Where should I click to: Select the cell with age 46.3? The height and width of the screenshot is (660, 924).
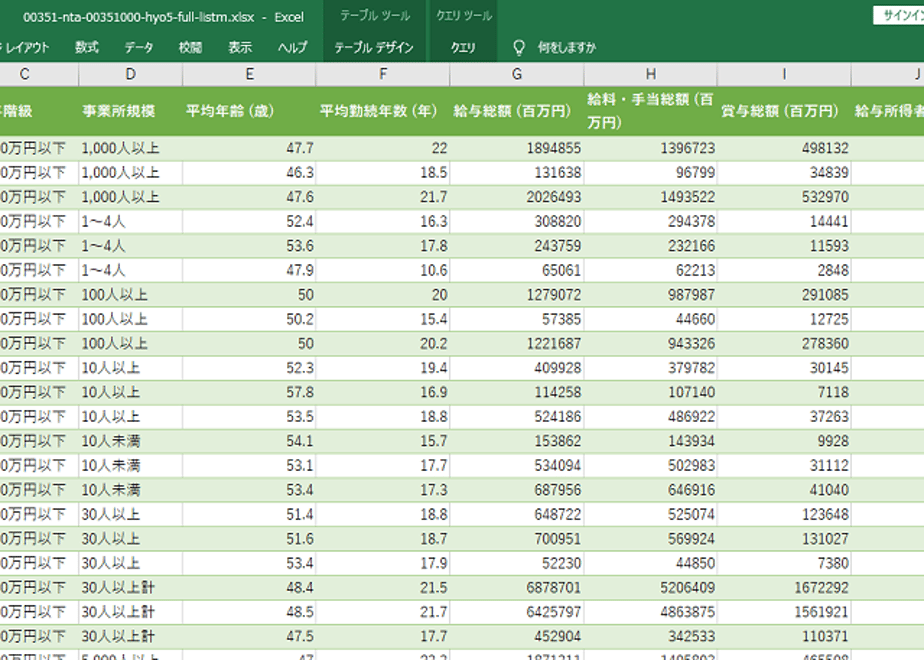point(249,173)
